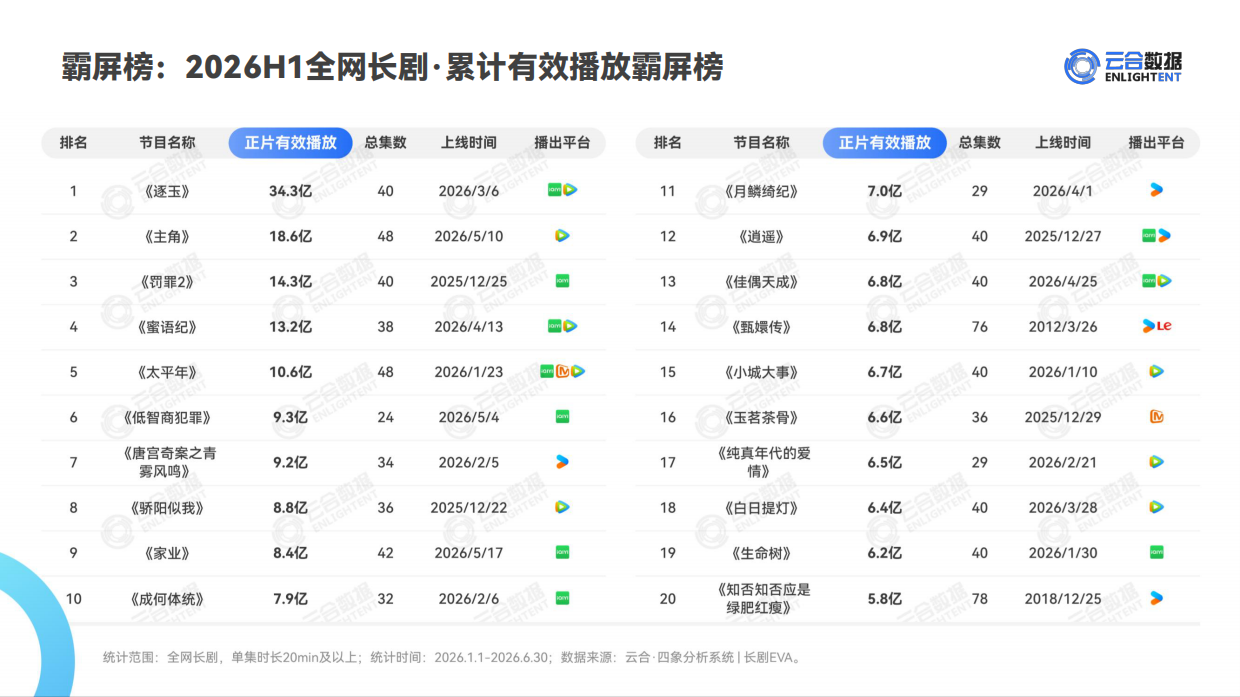1240x697 pixels.
Task: Click the right table 播出平台 header
Action: pyautogui.click(x=1156, y=143)
